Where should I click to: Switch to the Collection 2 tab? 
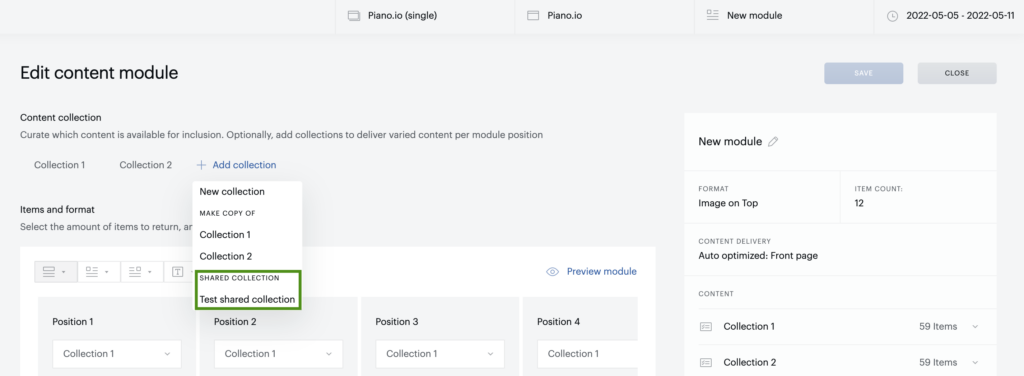[146, 165]
